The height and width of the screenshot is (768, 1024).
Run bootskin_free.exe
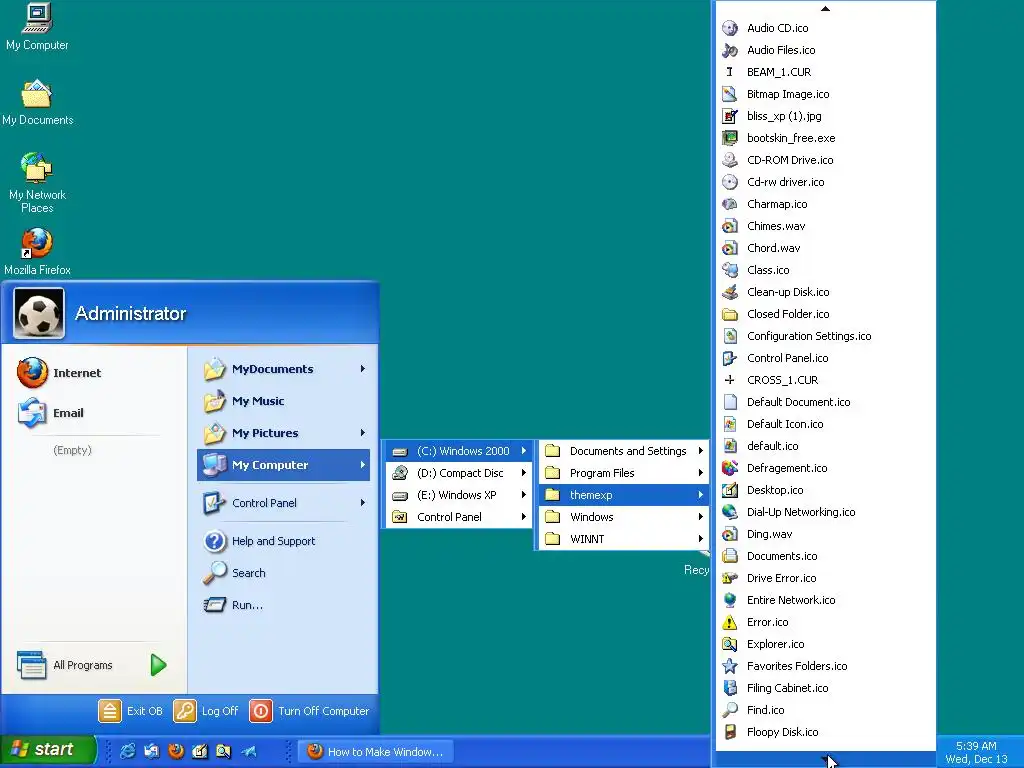coord(825,138)
